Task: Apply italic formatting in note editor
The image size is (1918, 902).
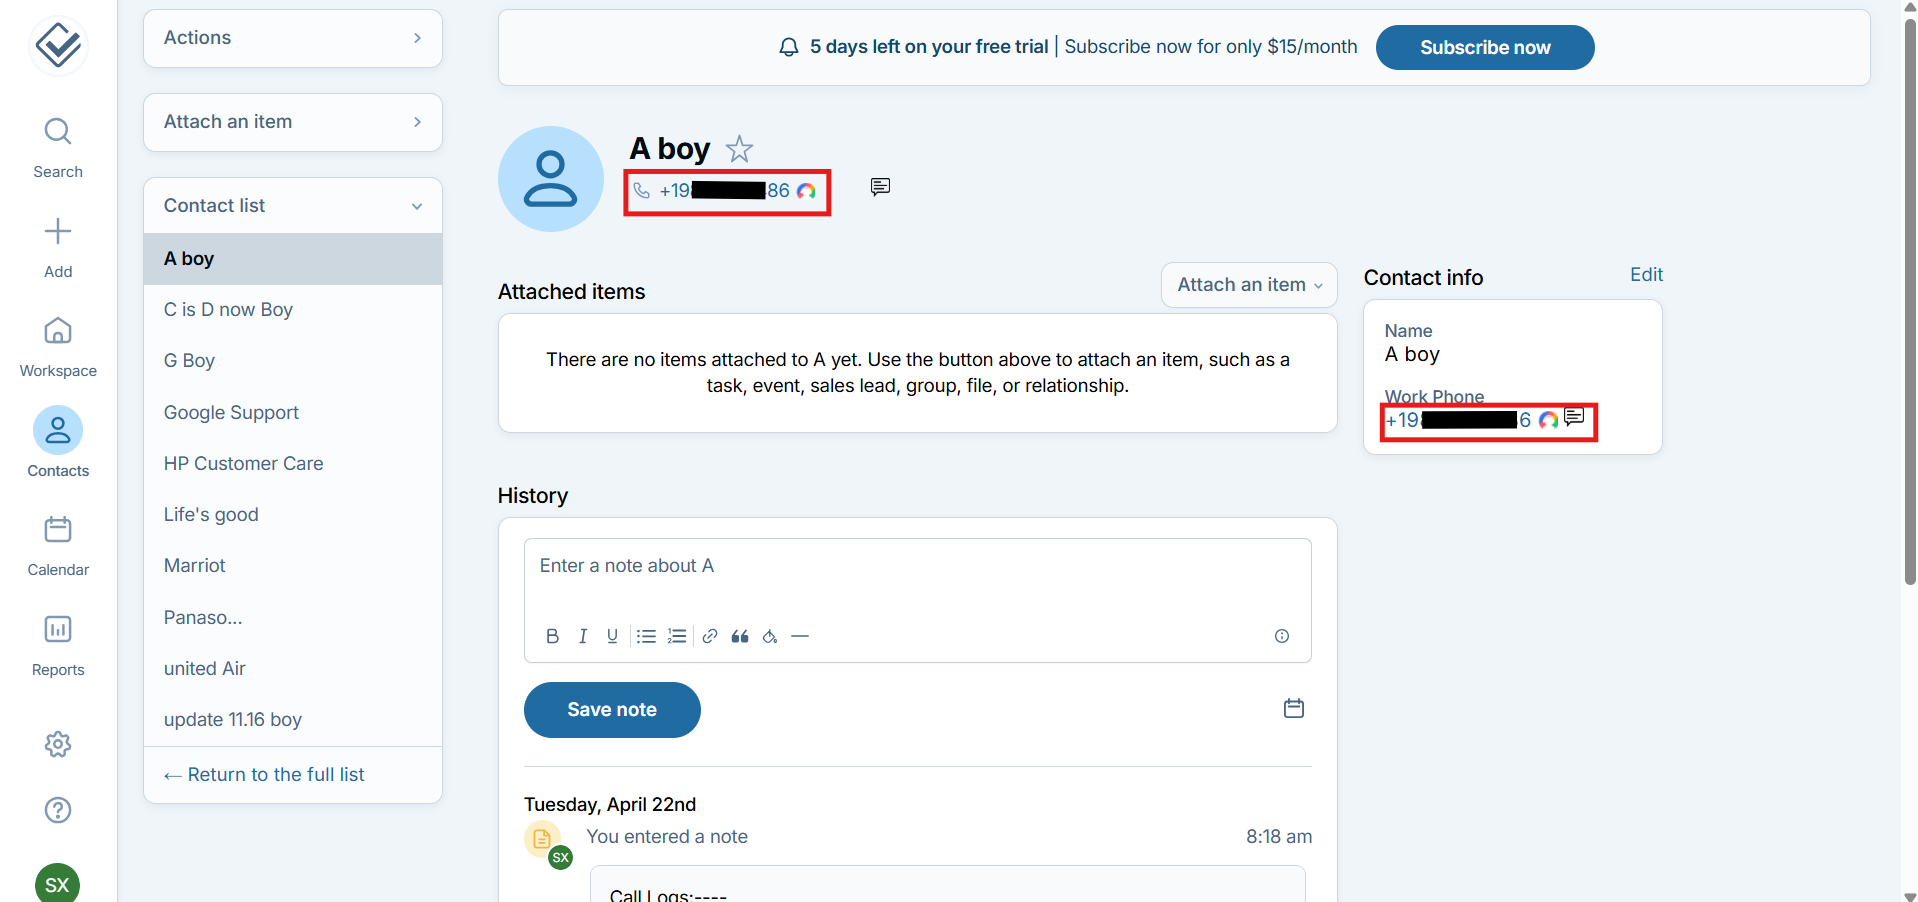Action: 583,636
